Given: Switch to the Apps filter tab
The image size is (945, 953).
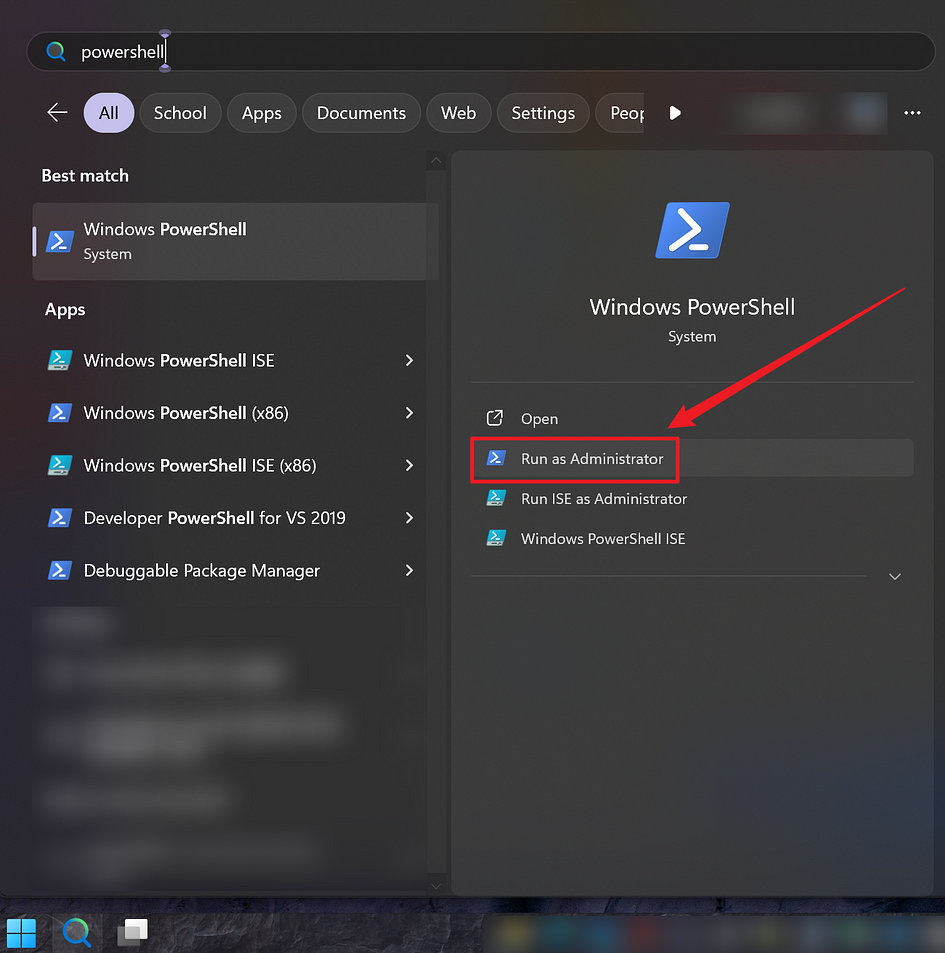Looking at the screenshot, I should [x=261, y=113].
